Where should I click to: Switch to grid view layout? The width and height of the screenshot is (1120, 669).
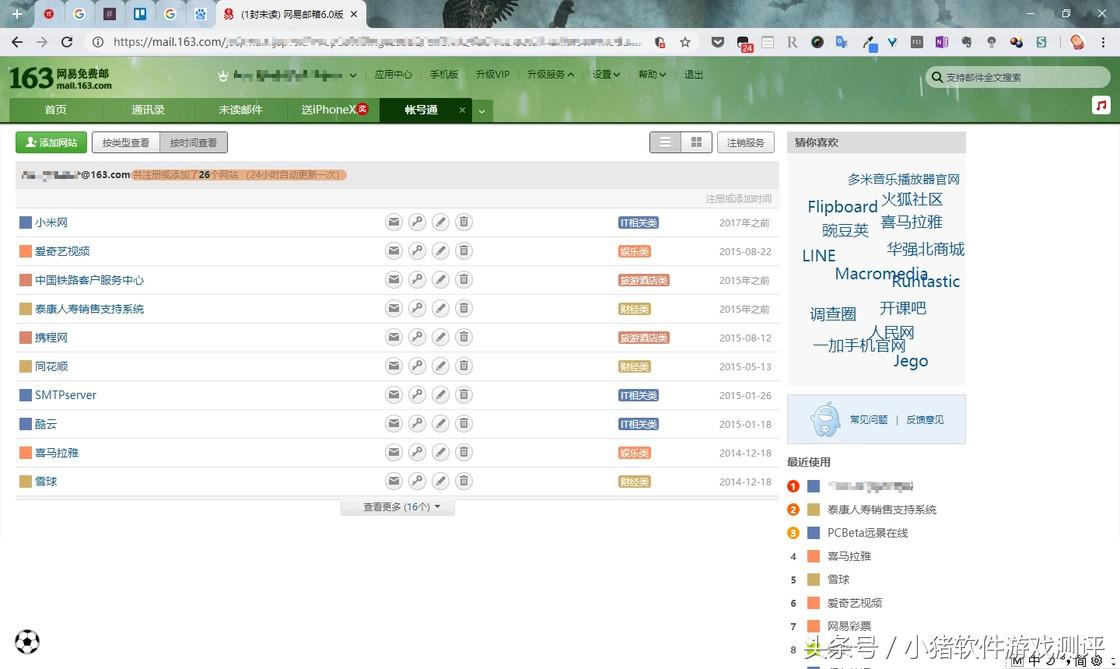point(696,142)
